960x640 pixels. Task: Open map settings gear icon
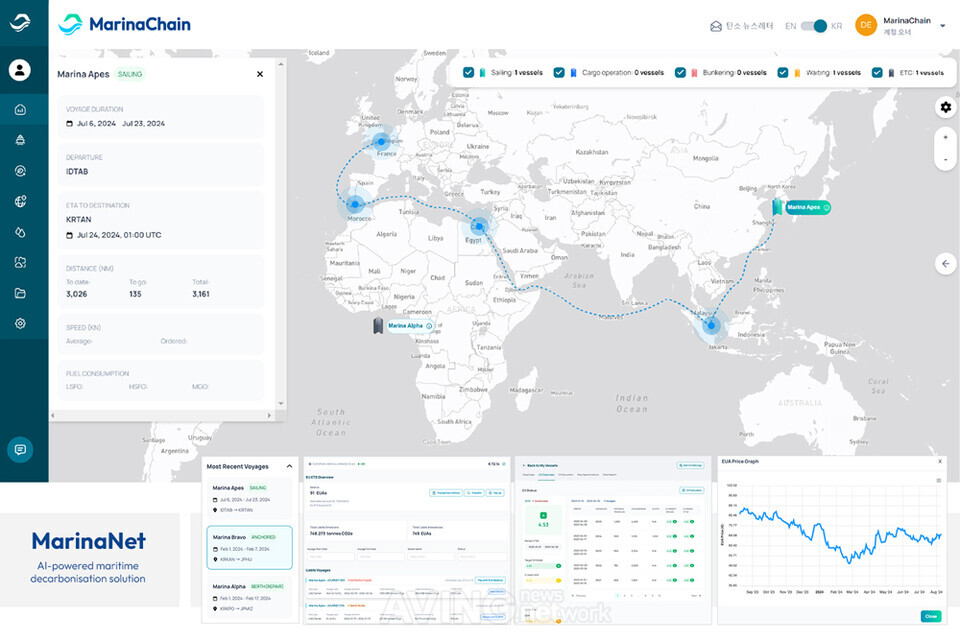click(x=946, y=107)
